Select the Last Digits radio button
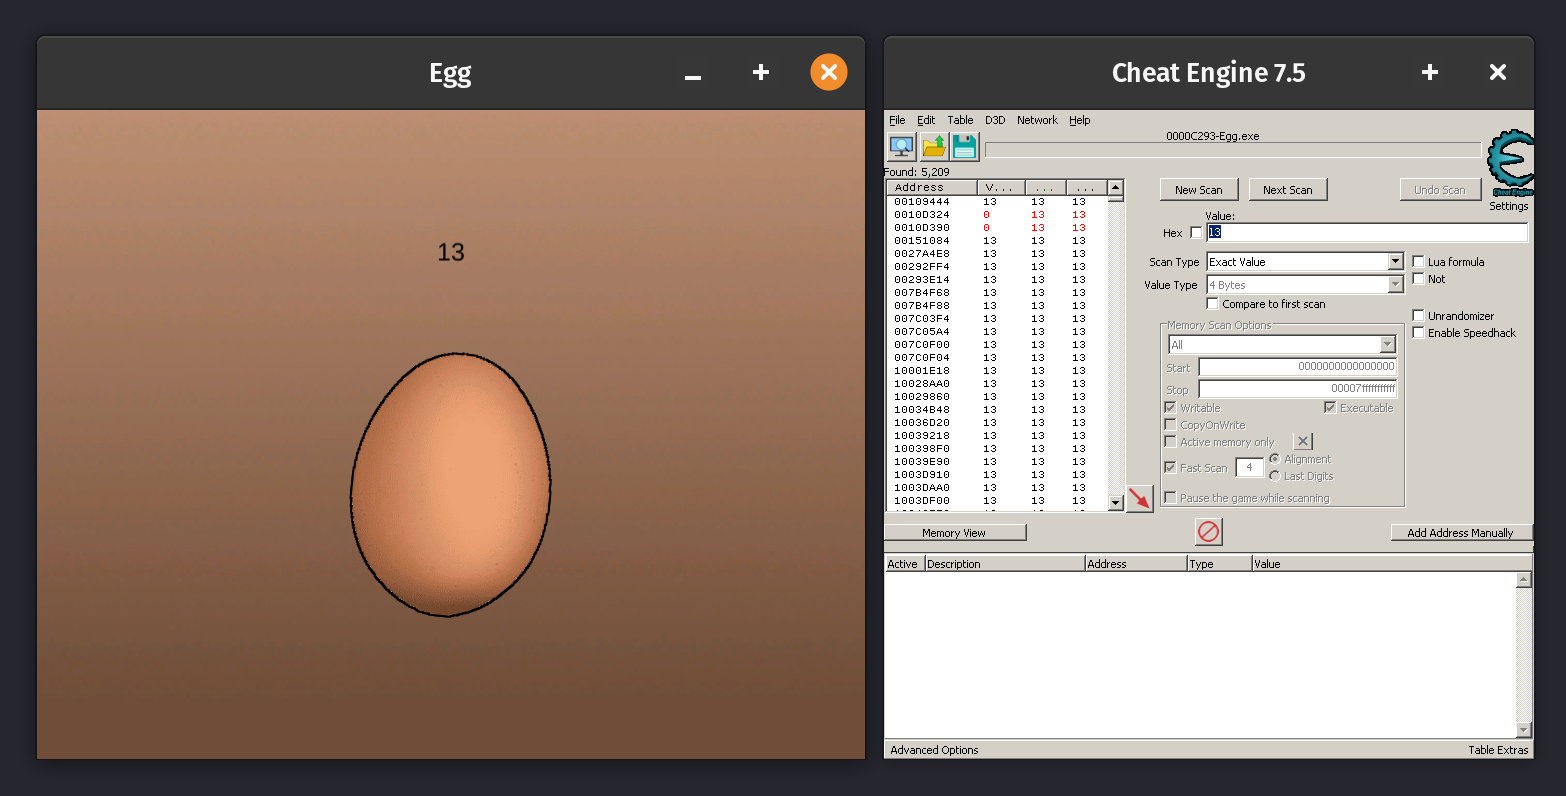 pos(1274,476)
